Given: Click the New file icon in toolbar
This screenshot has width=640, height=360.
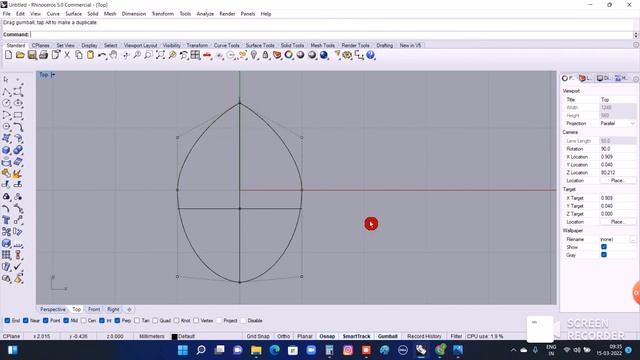Looking at the screenshot, I should click(8, 55).
